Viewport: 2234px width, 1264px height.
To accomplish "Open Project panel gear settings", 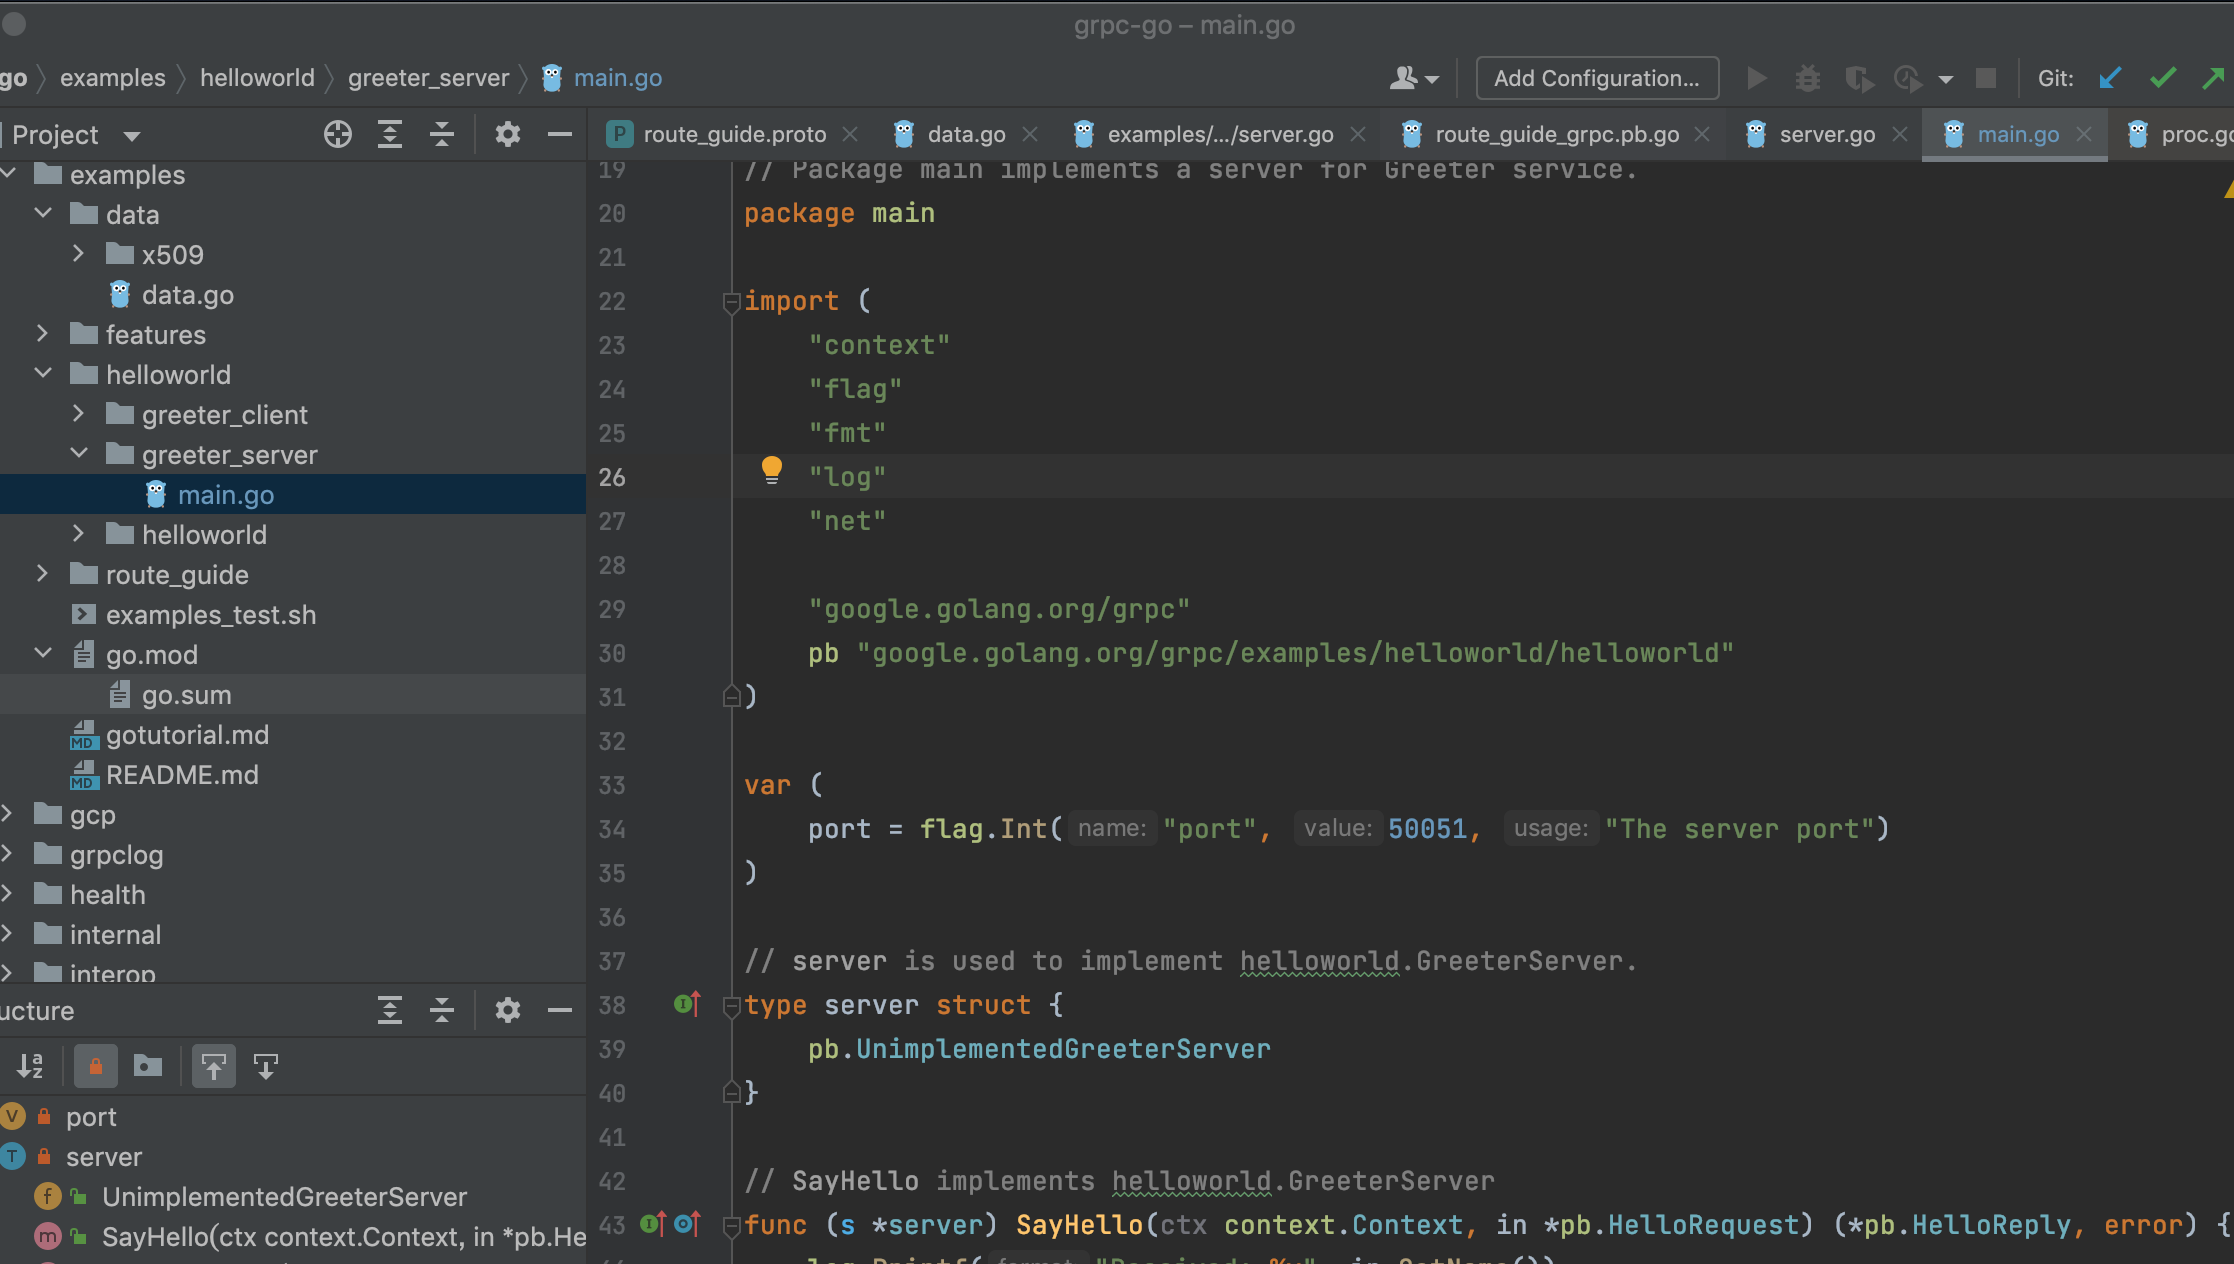I will pos(508,134).
